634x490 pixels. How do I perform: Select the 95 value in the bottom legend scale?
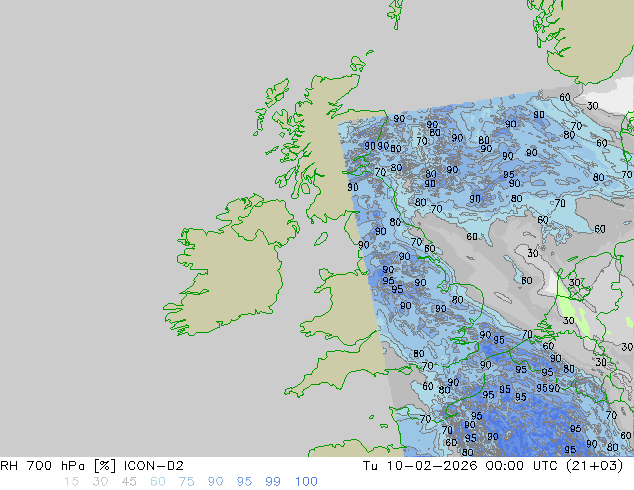click(244, 482)
